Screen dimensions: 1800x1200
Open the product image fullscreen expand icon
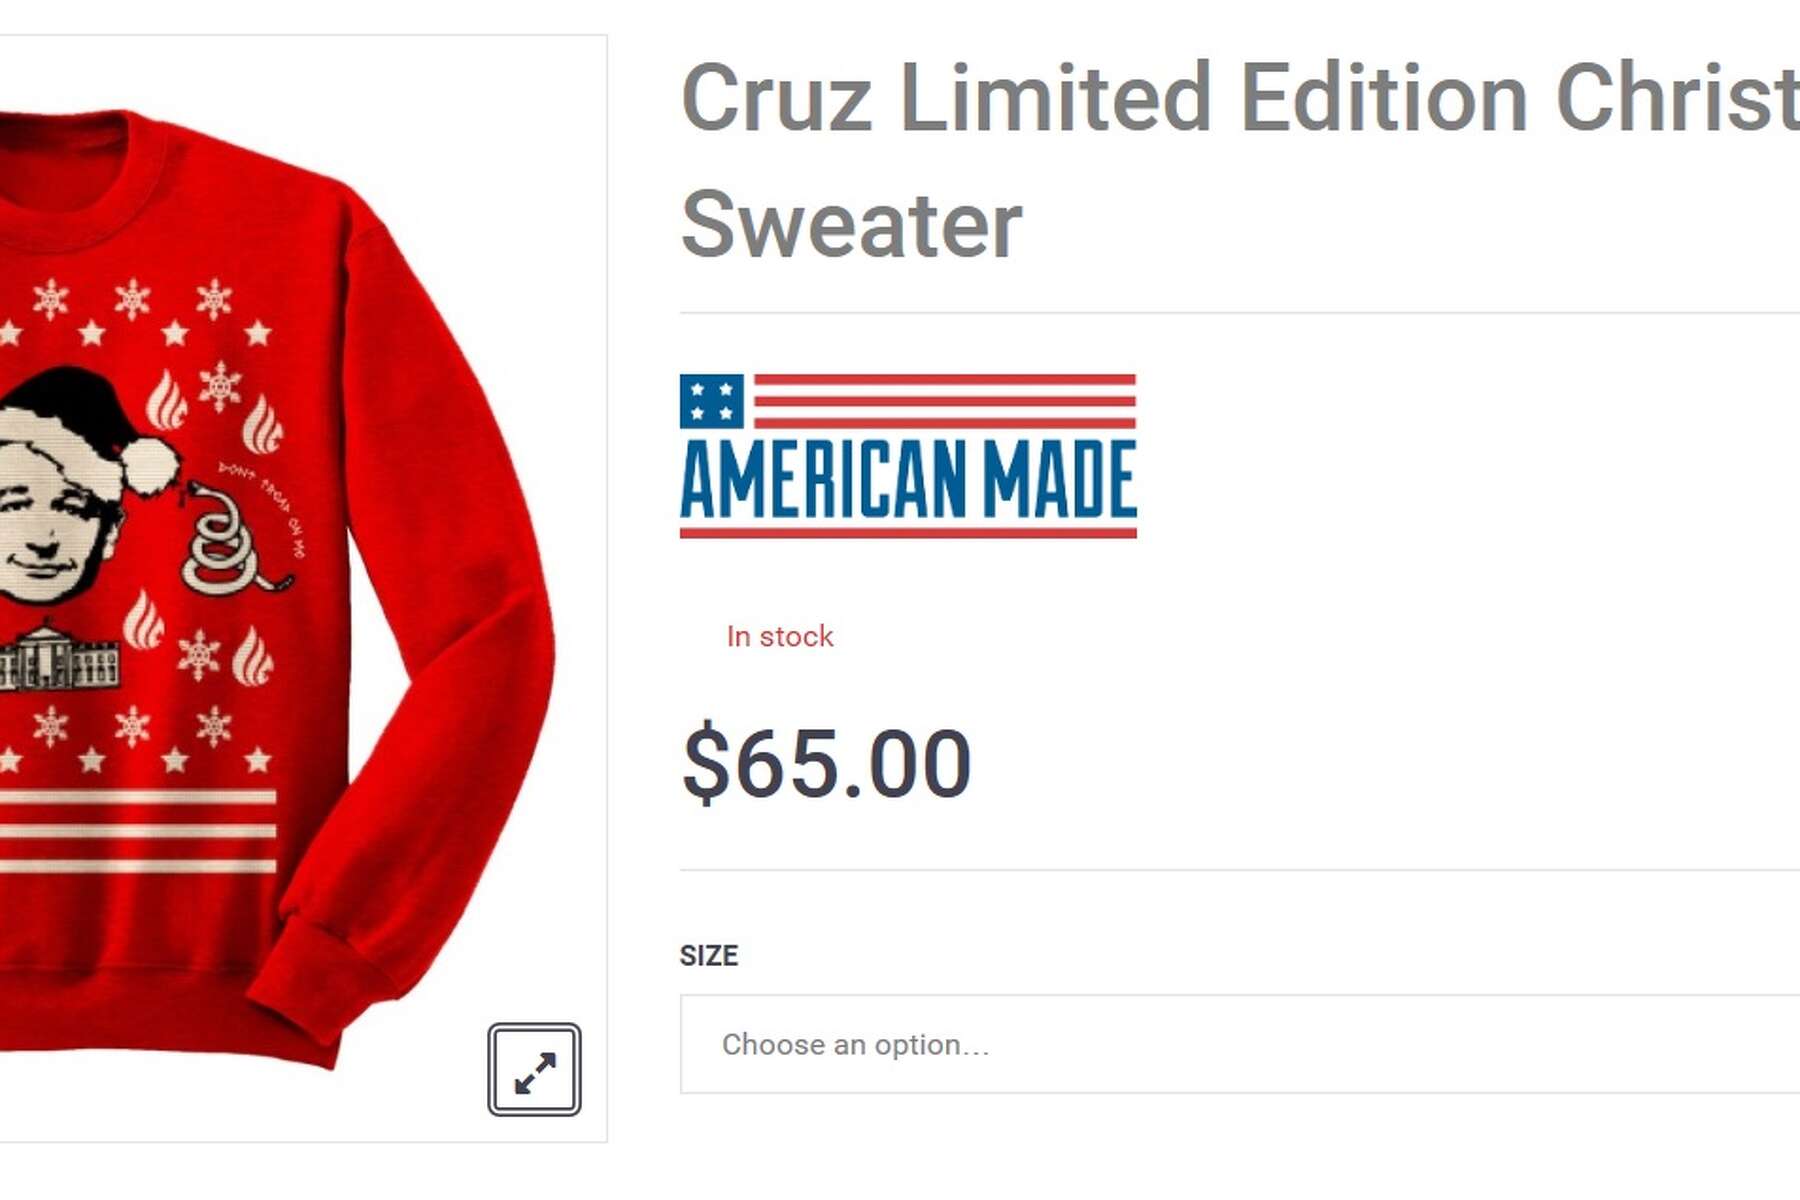click(x=534, y=1069)
